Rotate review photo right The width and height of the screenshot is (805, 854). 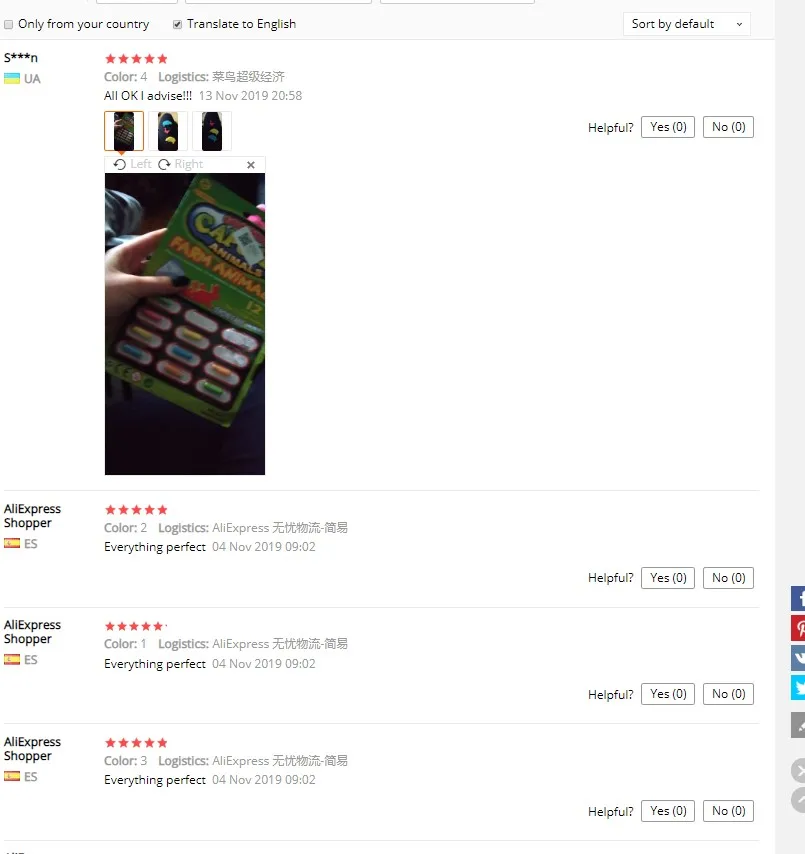coord(181,164)
